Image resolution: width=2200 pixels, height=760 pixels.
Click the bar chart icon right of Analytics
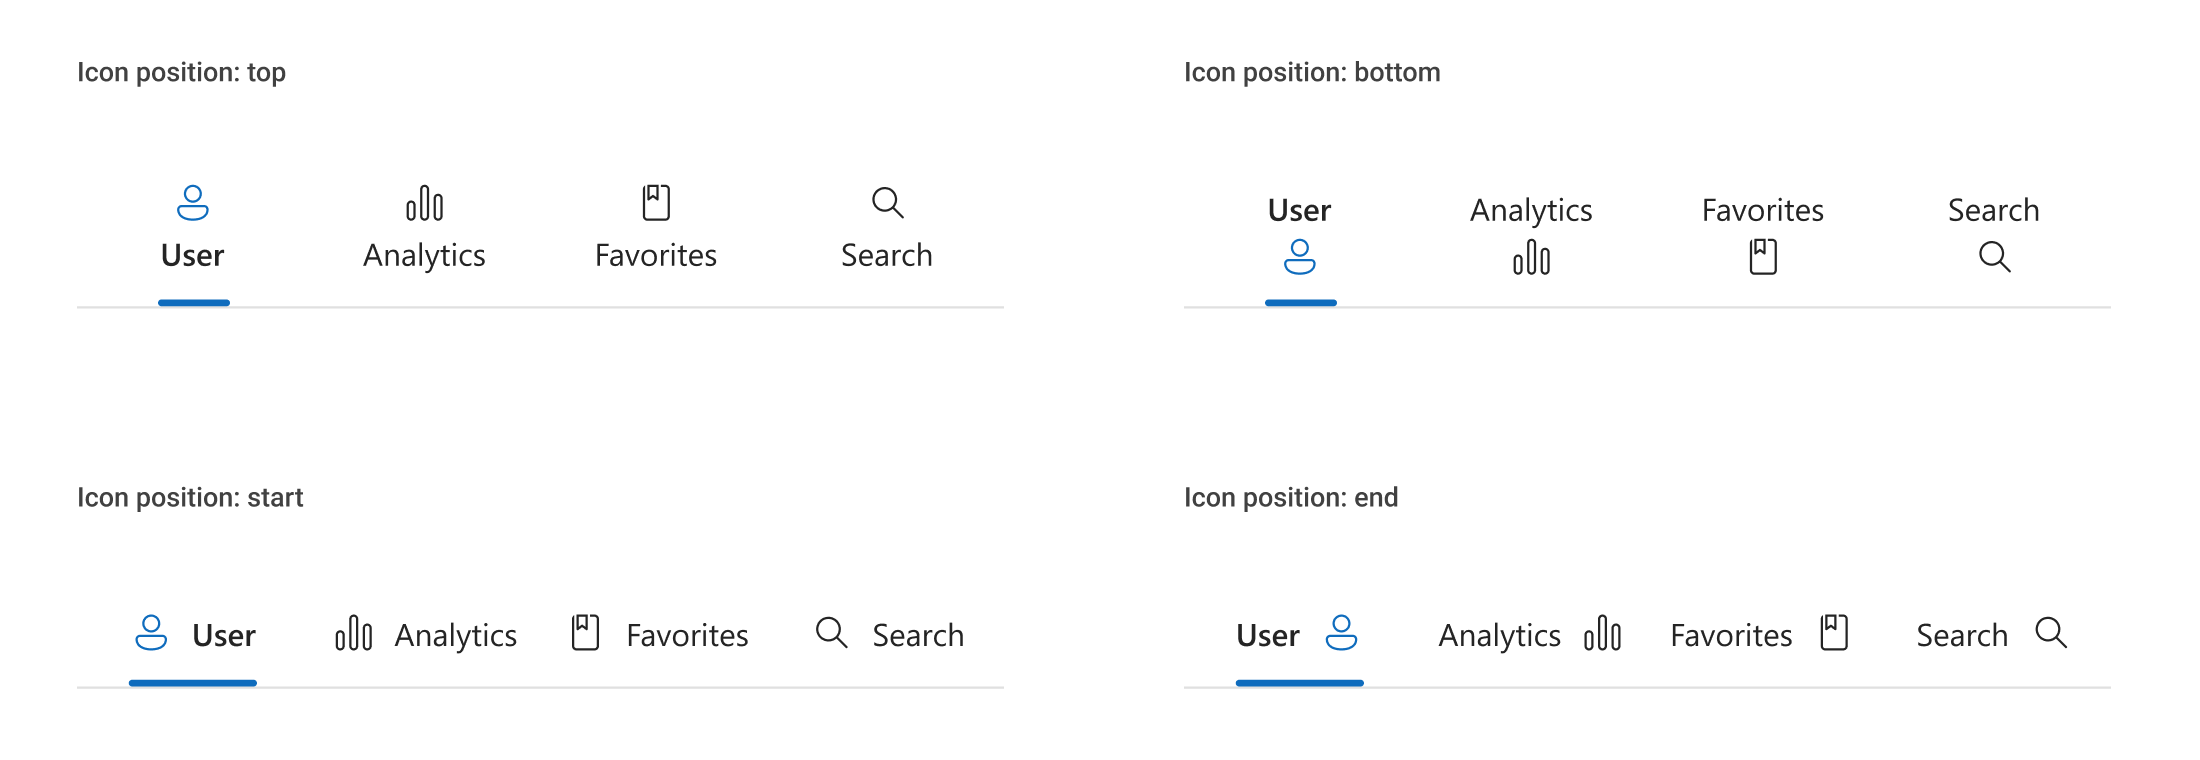pyautogui.click(x=1603, y=633)
